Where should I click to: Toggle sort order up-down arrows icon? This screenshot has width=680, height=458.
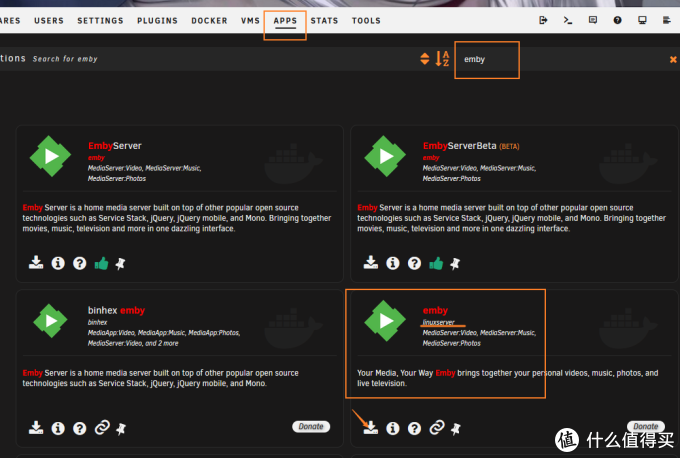425,59
